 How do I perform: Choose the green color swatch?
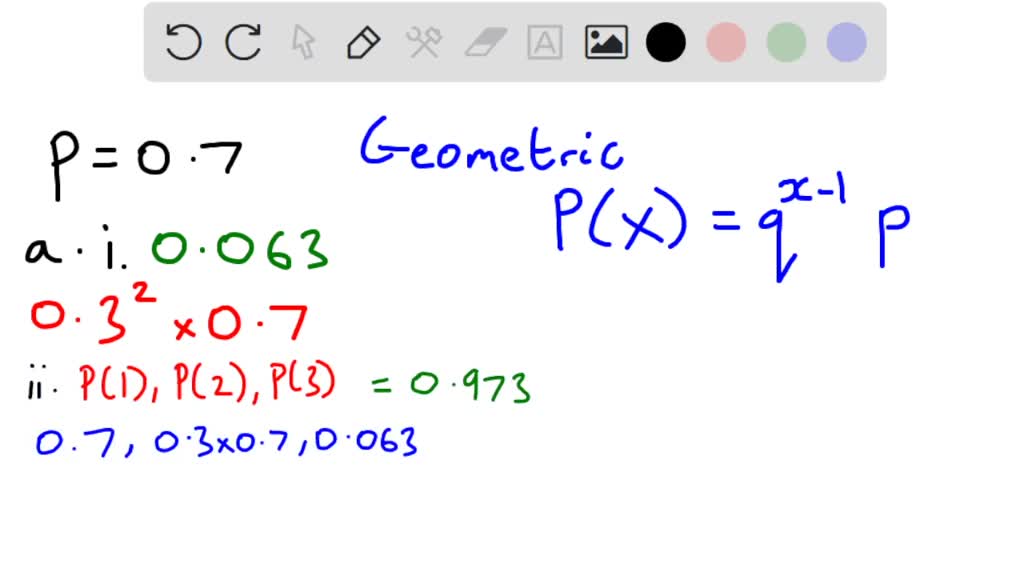coord(786,42)
